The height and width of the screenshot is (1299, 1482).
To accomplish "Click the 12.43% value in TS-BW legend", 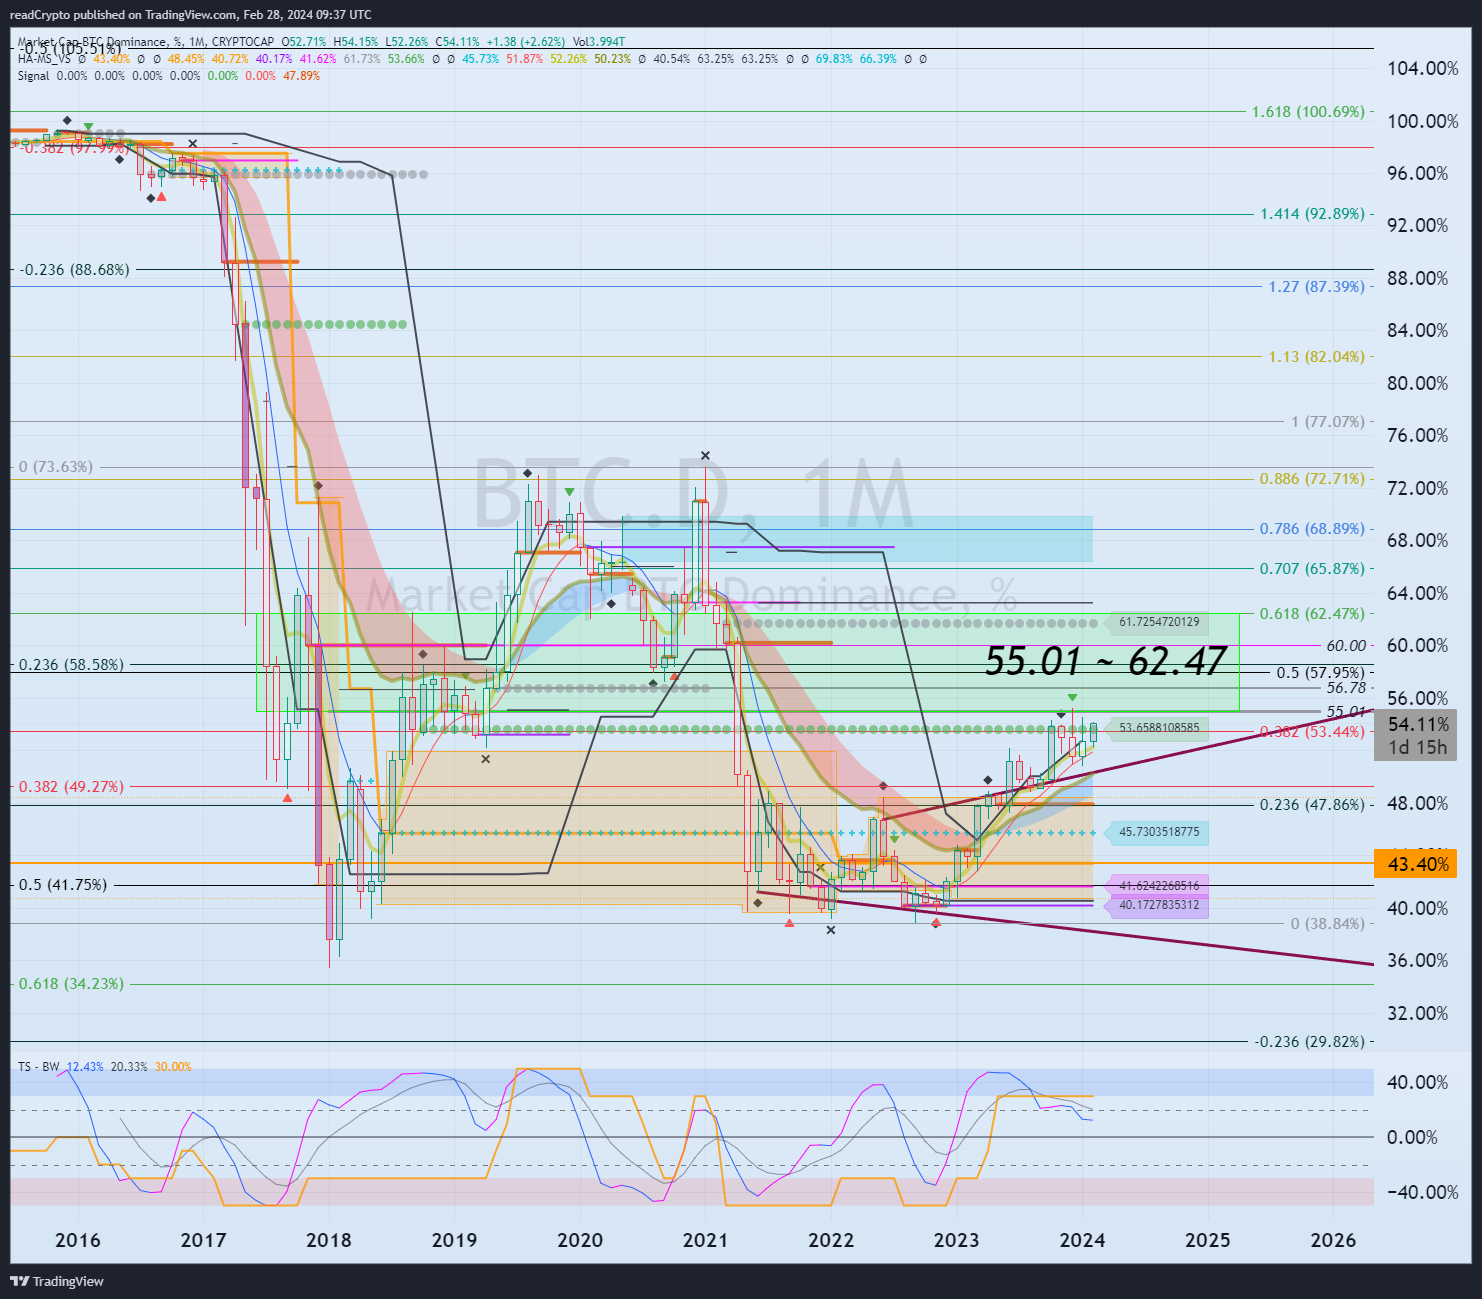I will pyautogui.click(x=85, y=1067).
